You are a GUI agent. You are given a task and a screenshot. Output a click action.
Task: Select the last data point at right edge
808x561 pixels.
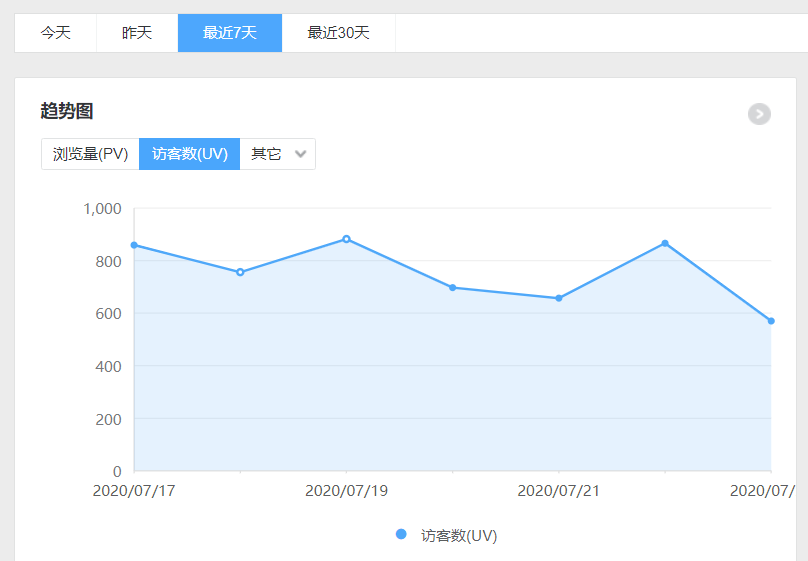(x=771, y=321)
